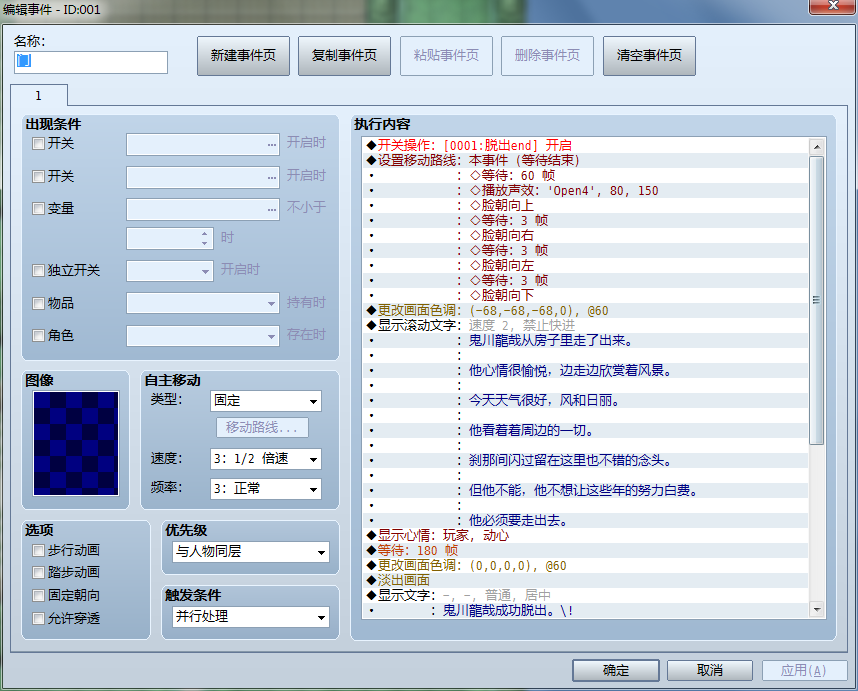Screen dimensions: 858x691
Task: Select the 脸朝向左 route line
Action: pyautogui.click(x=585, y=265)
